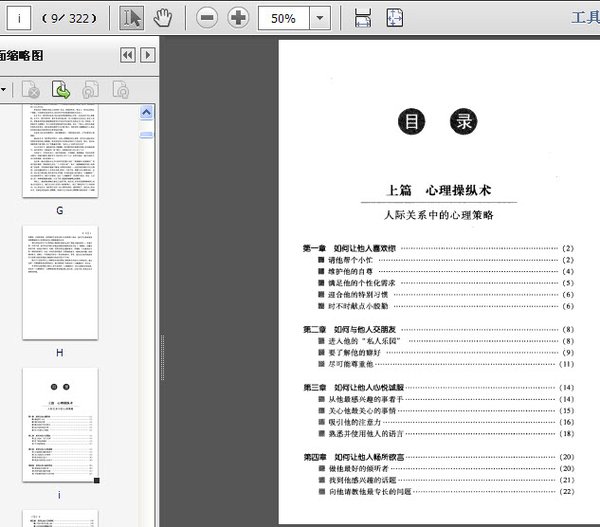The width and height of the screenshot is (600, 527).
Task: Choose the fit one full page icon
Action: (x=395, y=18)
